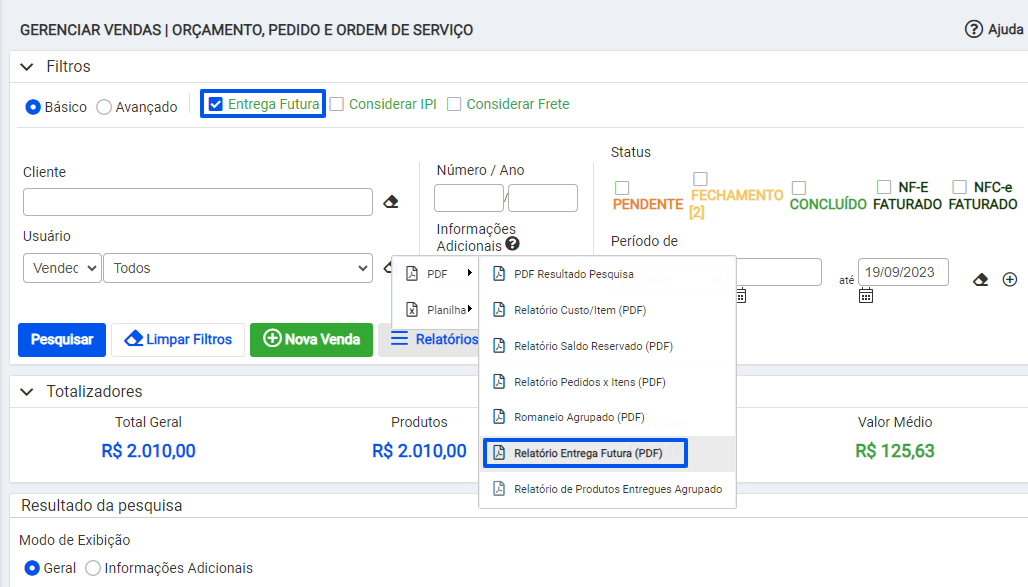The height and width of the screenshot is (587, 1028).
Task: Open calendar icon below the end date
Action: coord(866,296)
